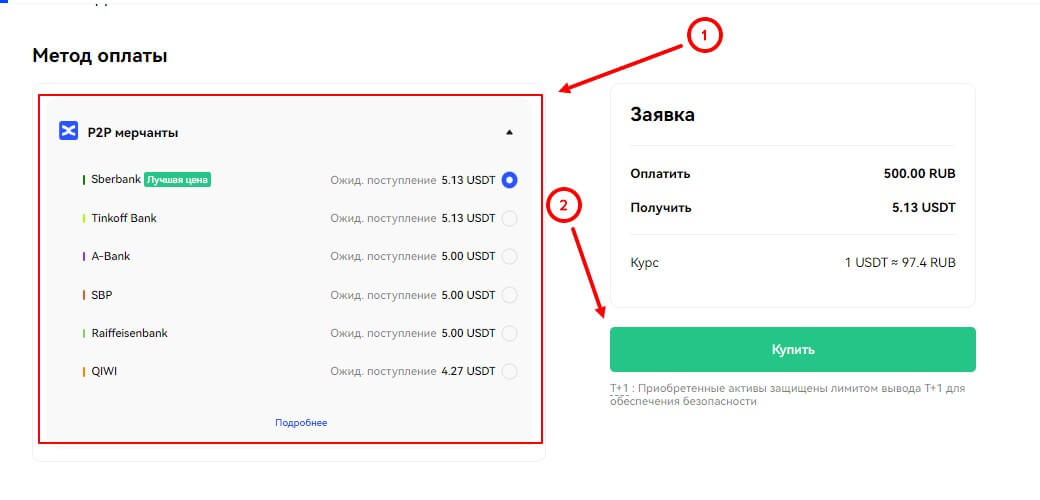
Task: Click the blue P2P merchants logo icon
Action: click(x=68, y=132)
